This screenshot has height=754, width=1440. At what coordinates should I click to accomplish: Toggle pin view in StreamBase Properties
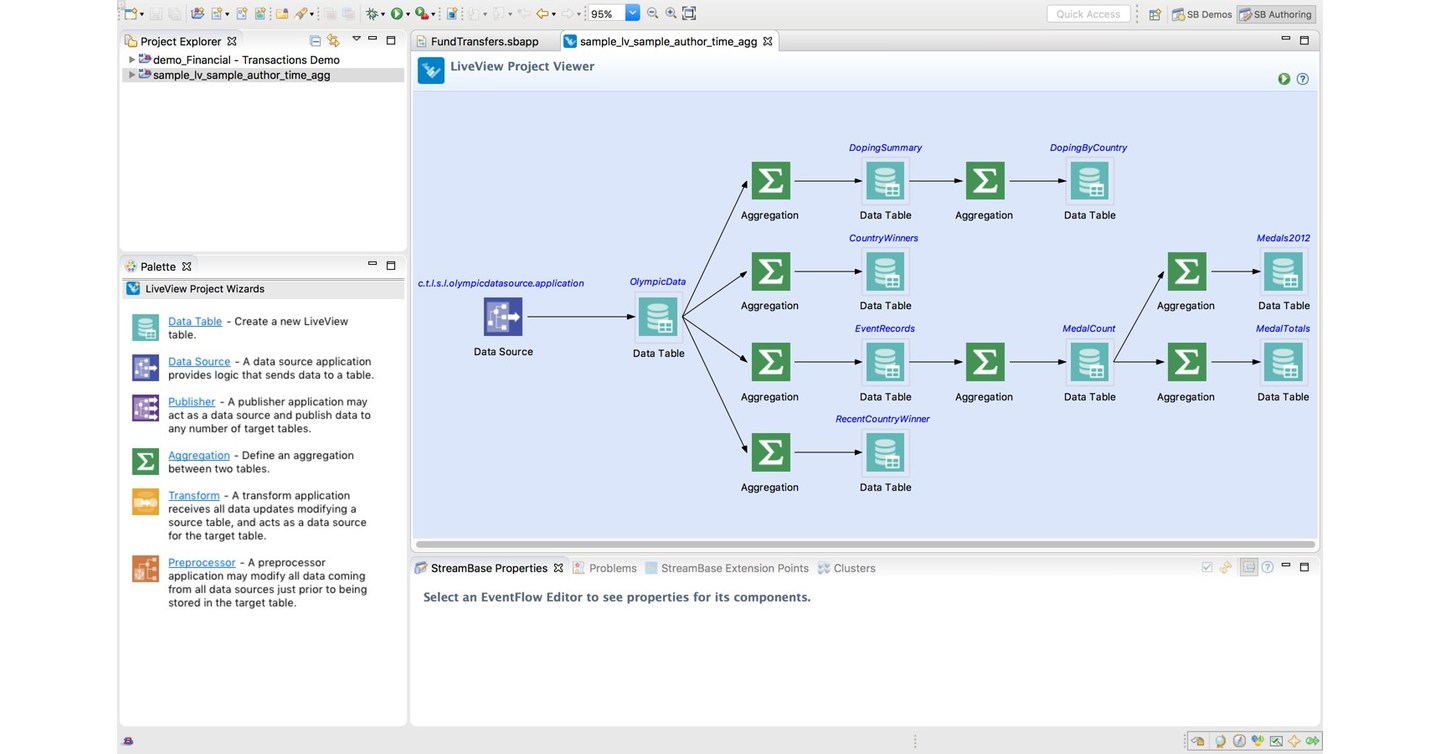pos(1249,567)
